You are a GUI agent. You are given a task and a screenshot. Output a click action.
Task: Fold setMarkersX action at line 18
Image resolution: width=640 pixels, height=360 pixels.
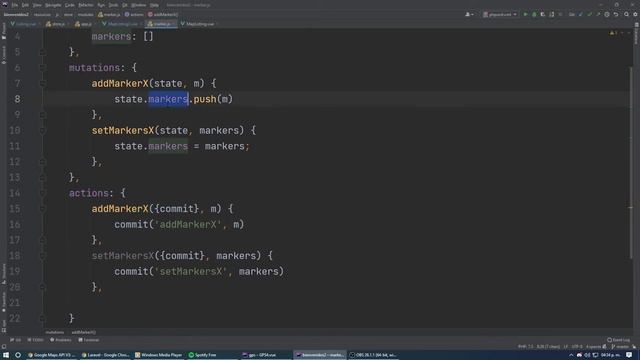pos(42,256)
